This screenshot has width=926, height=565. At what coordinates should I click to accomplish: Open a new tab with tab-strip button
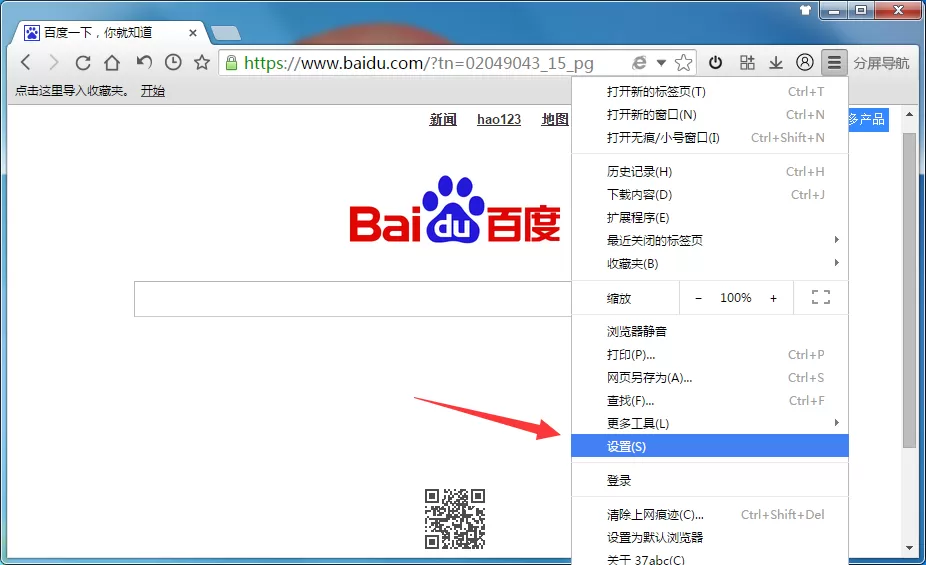click(226, 33)
